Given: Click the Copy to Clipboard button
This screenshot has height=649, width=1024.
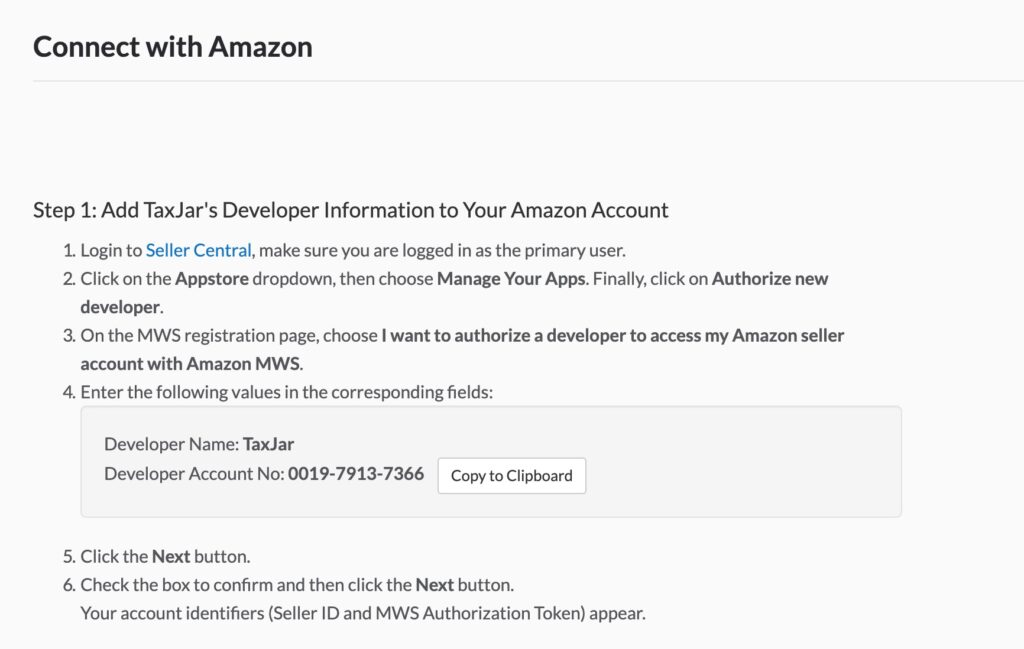Looking at the screenshot, I should 511,476.
